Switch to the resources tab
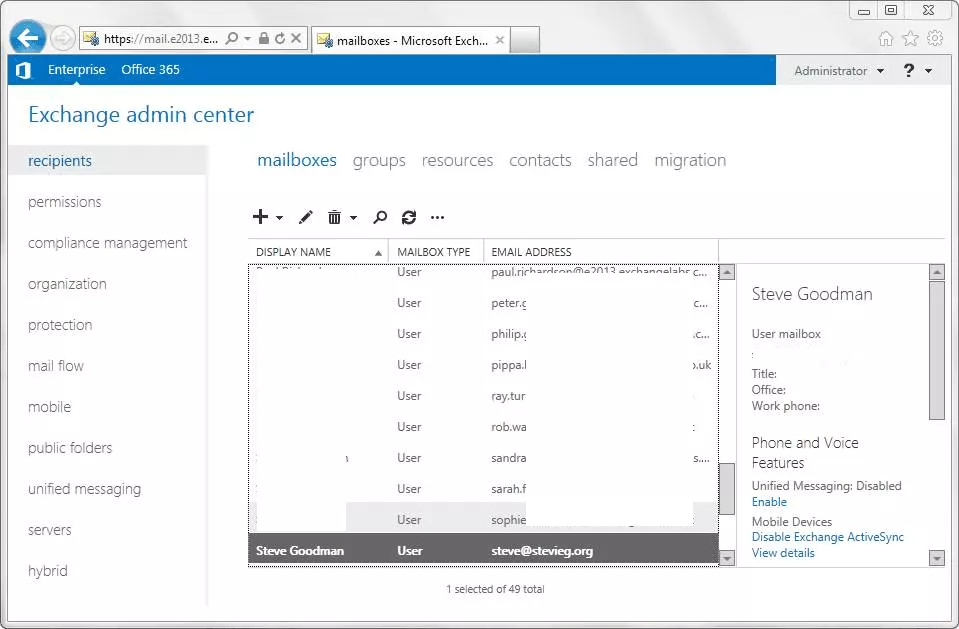The image size is (959, 629). tap(457, 160)
